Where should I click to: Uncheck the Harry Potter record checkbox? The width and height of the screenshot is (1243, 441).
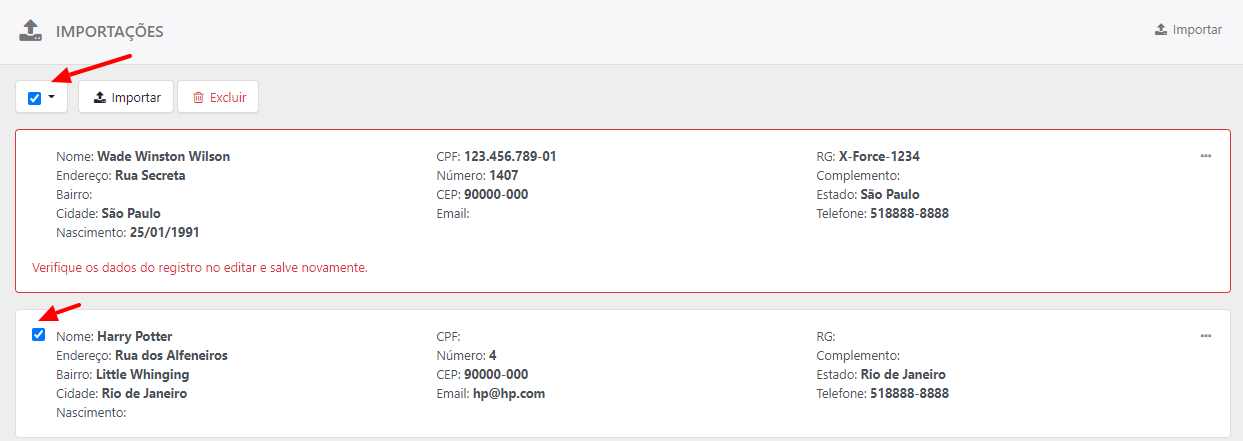(x=38, y=335)
